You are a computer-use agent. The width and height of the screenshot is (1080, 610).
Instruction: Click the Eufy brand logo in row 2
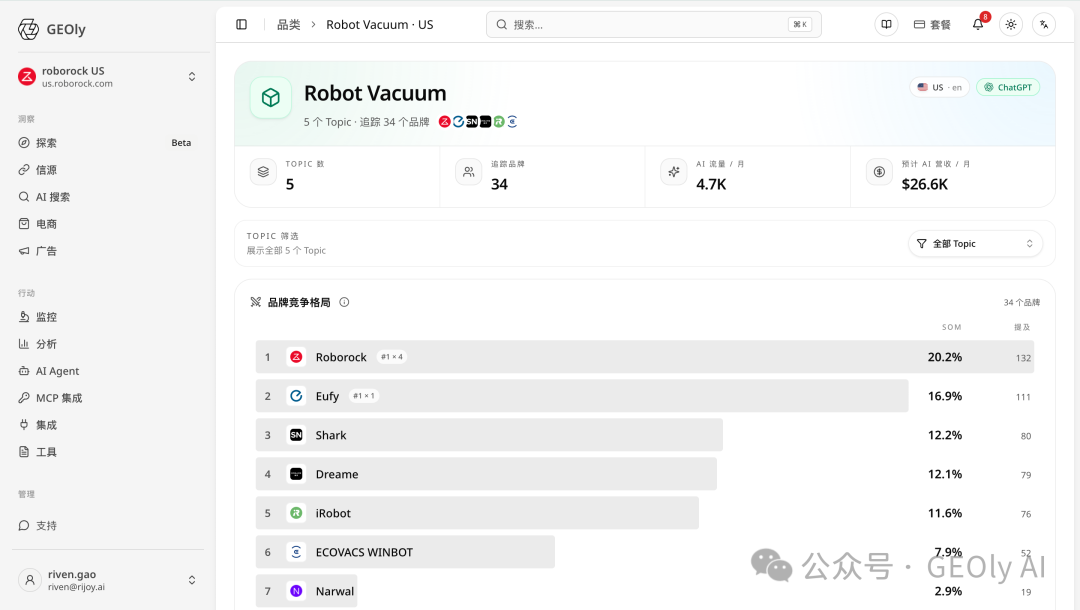tap(296, 396)
